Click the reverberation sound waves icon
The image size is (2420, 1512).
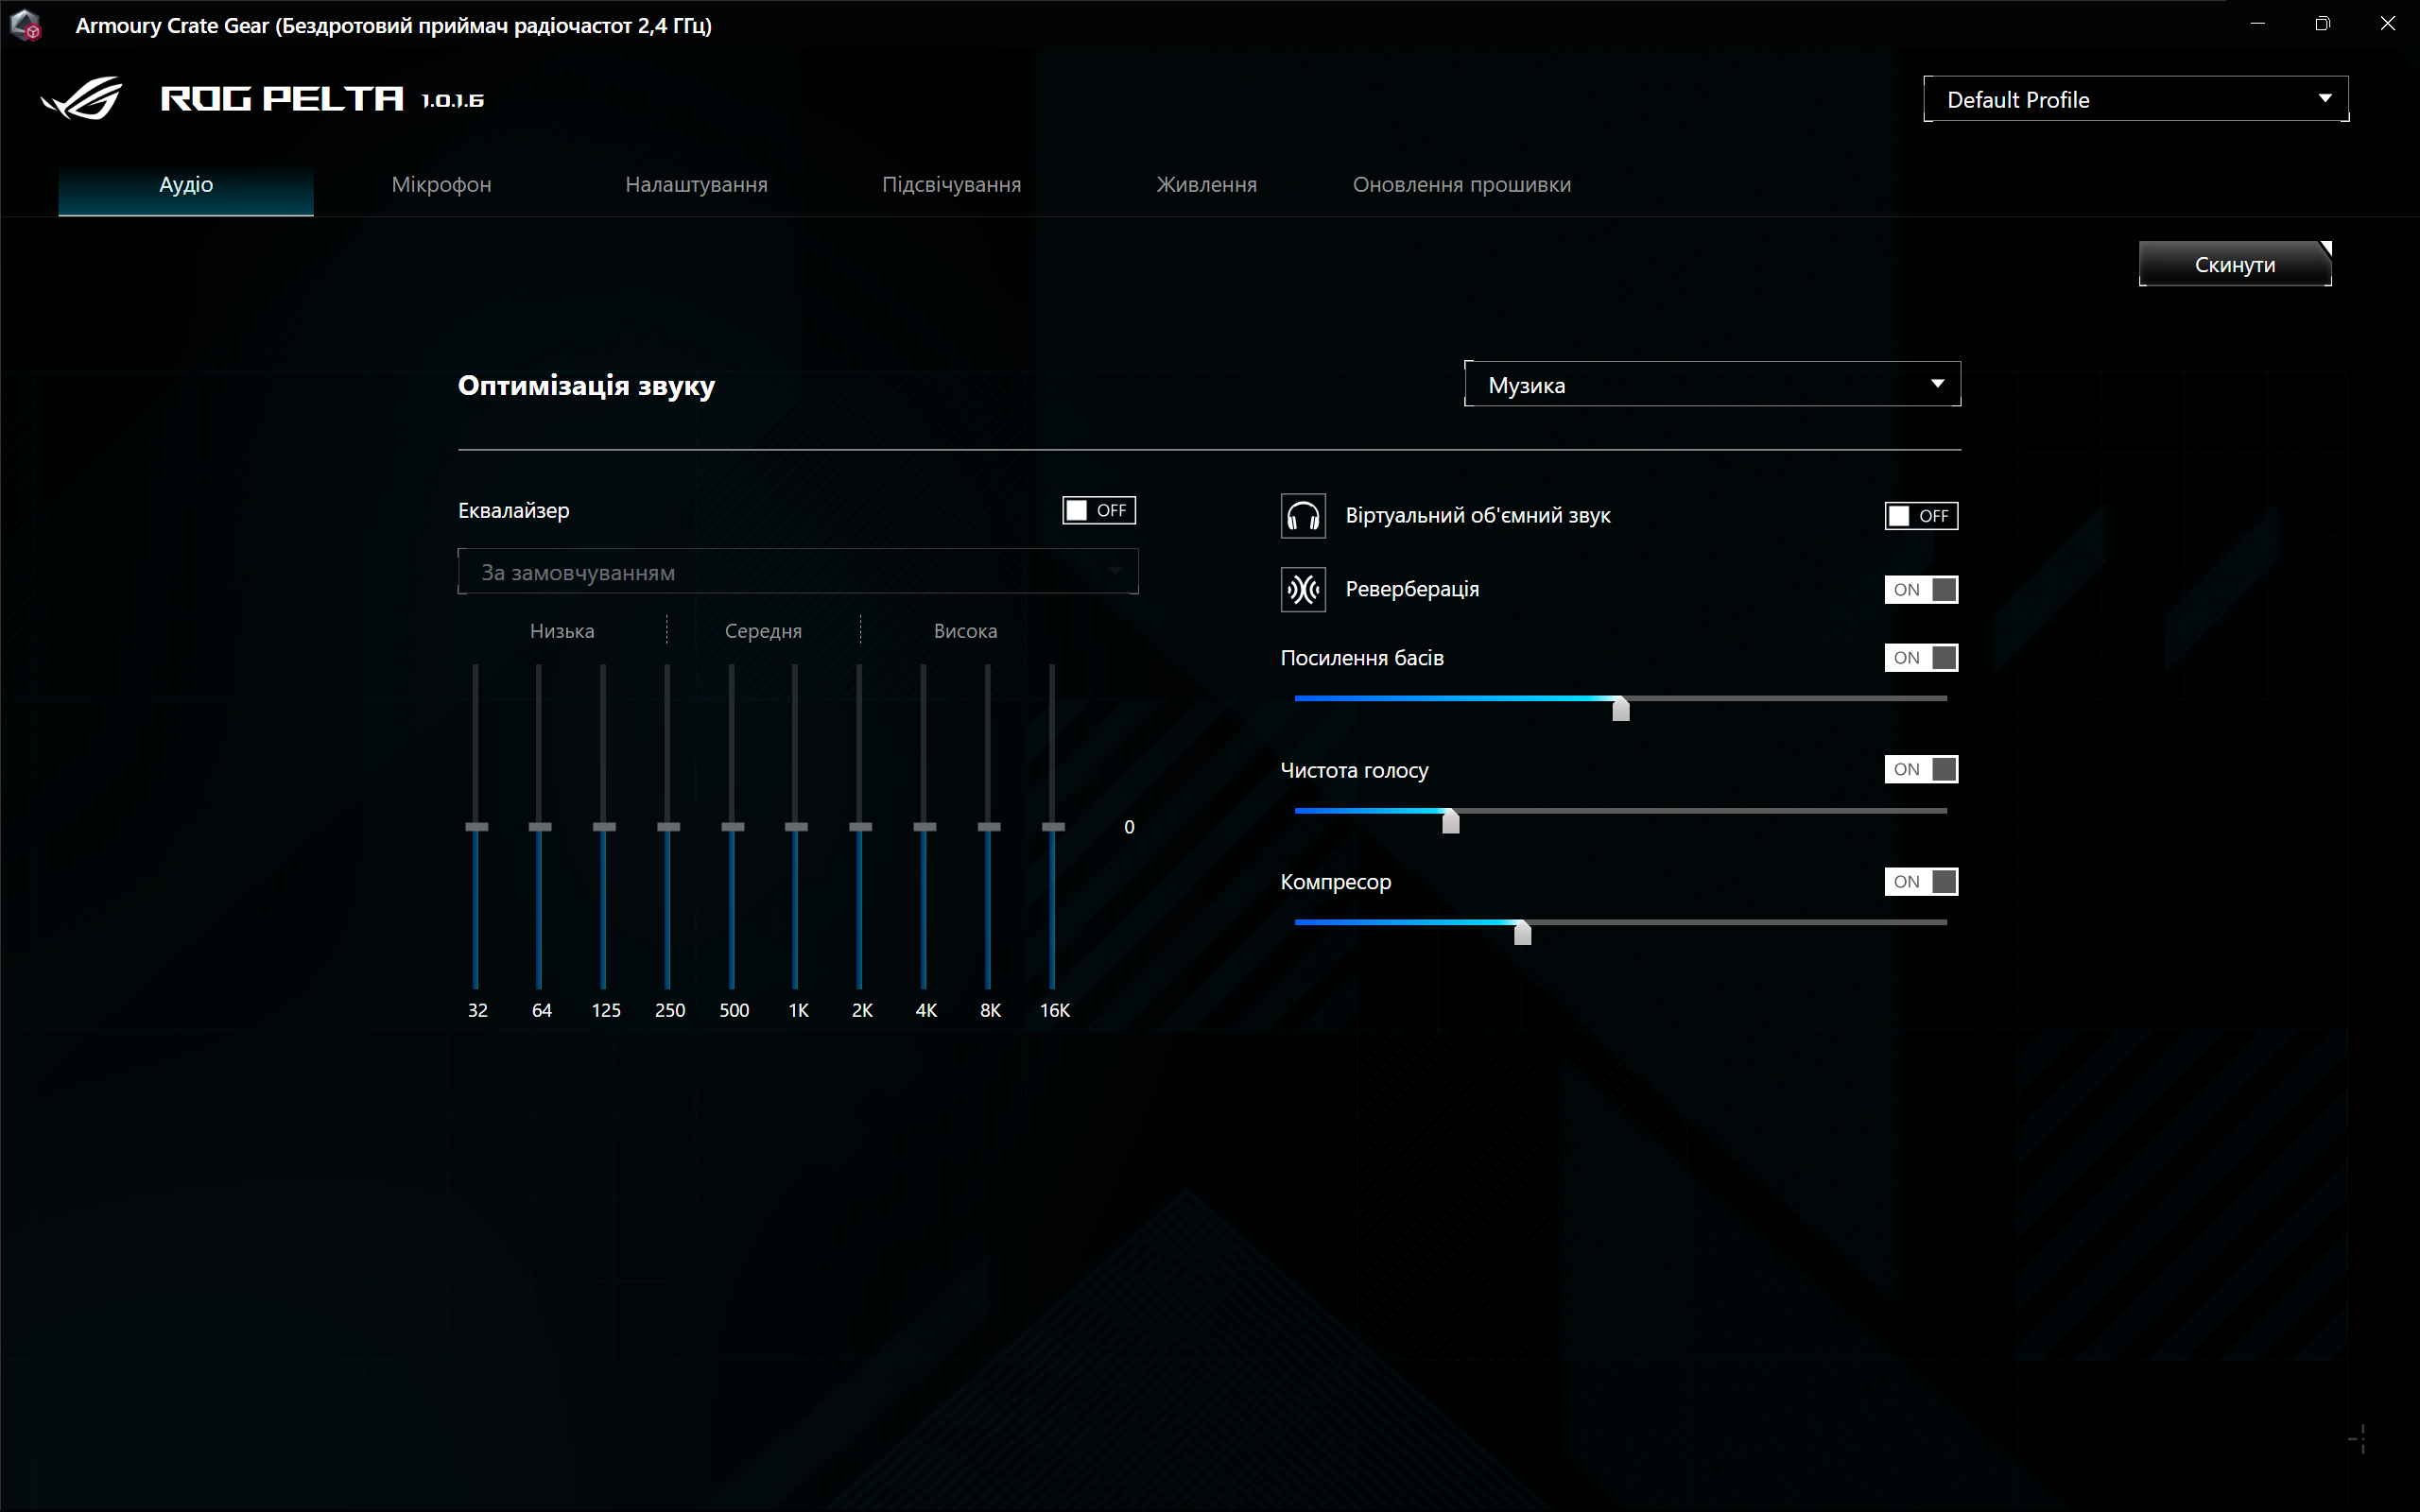pyautogui.click(x=1303, y=589)
